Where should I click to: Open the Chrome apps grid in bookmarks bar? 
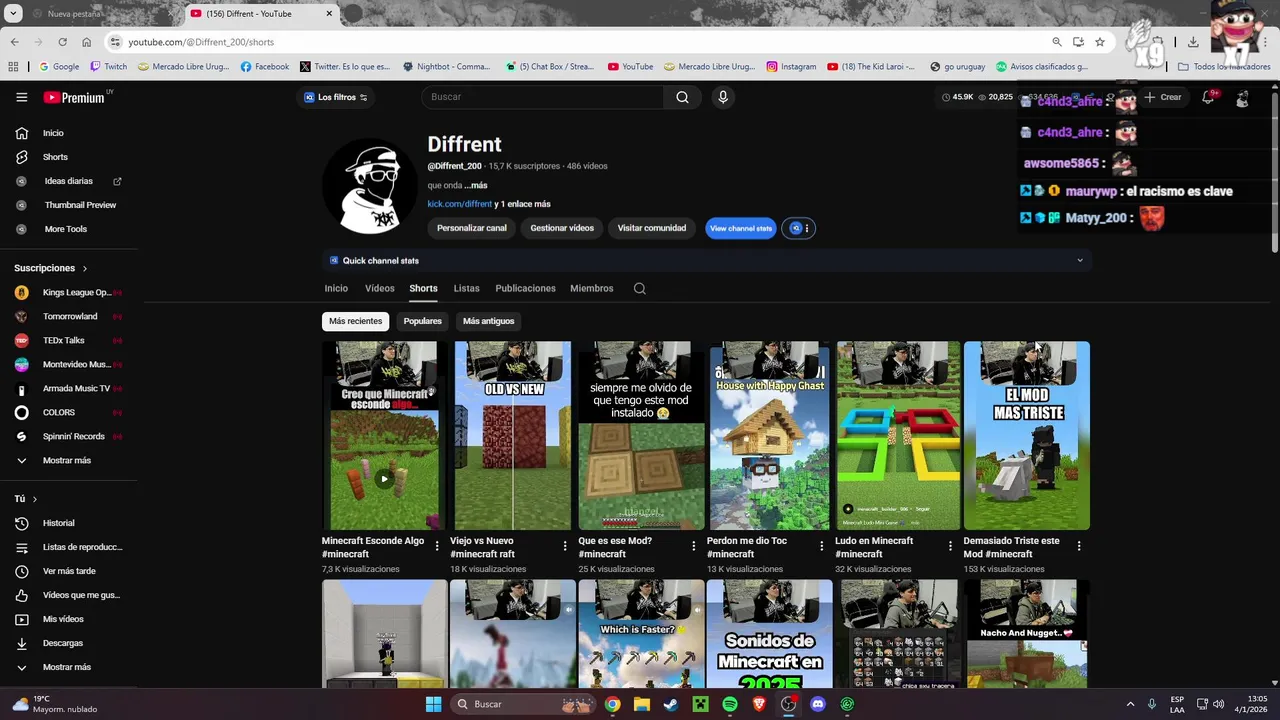[13, 67]
